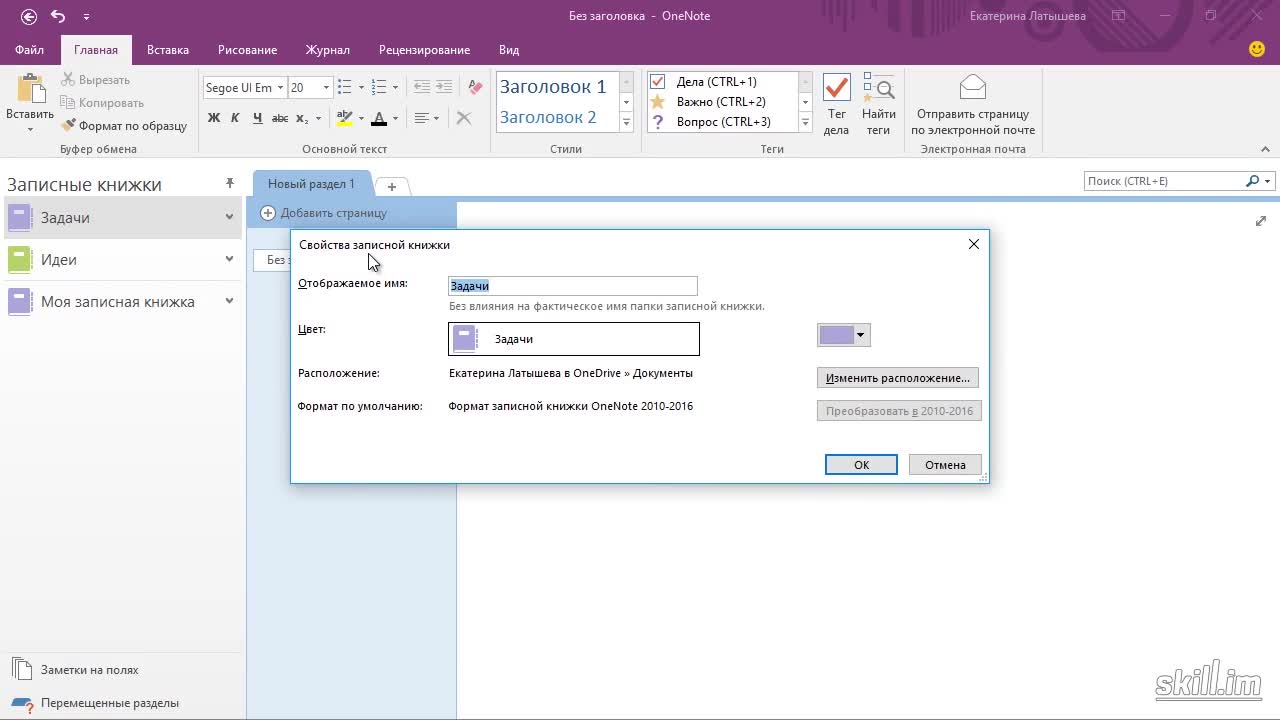Click the Тег дела to-do tag button

coord(836,104)
